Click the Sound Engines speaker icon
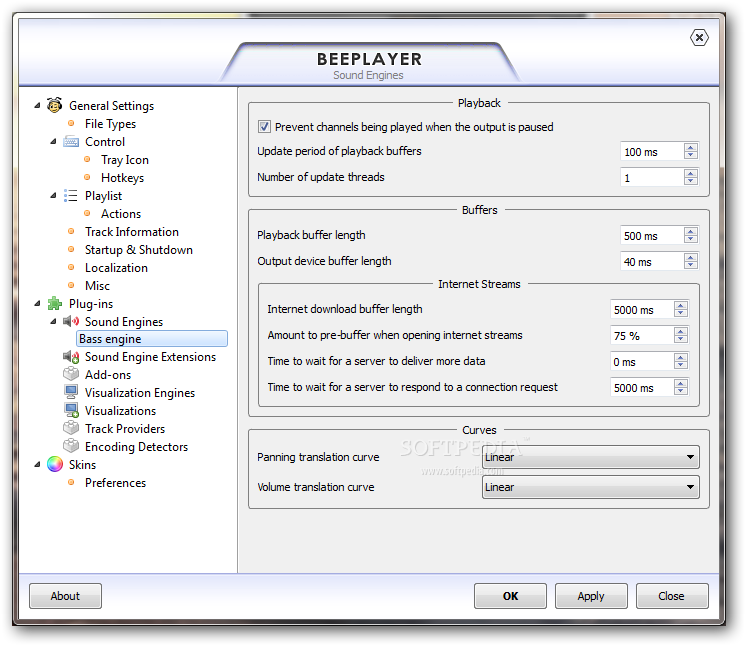This screenshot has width=746, height=646. click(x=71, y=322)
